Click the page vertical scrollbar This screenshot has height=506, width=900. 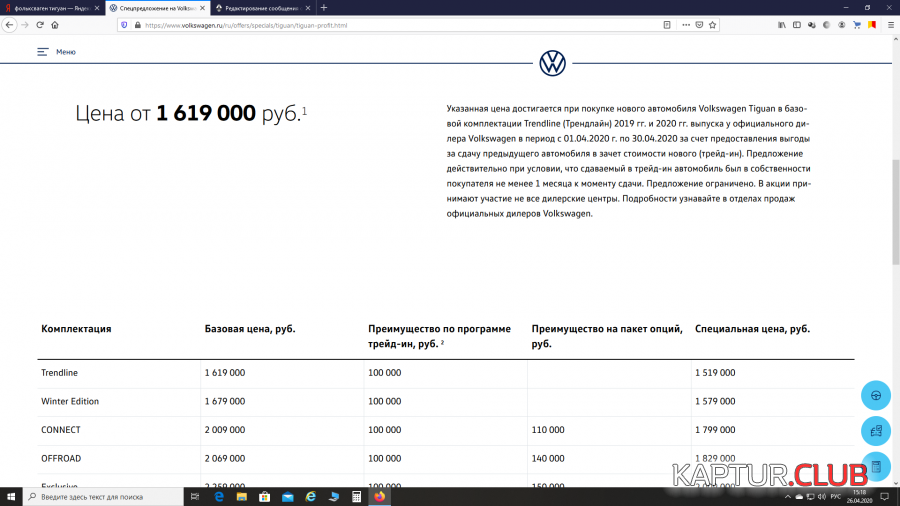[895, 212]
